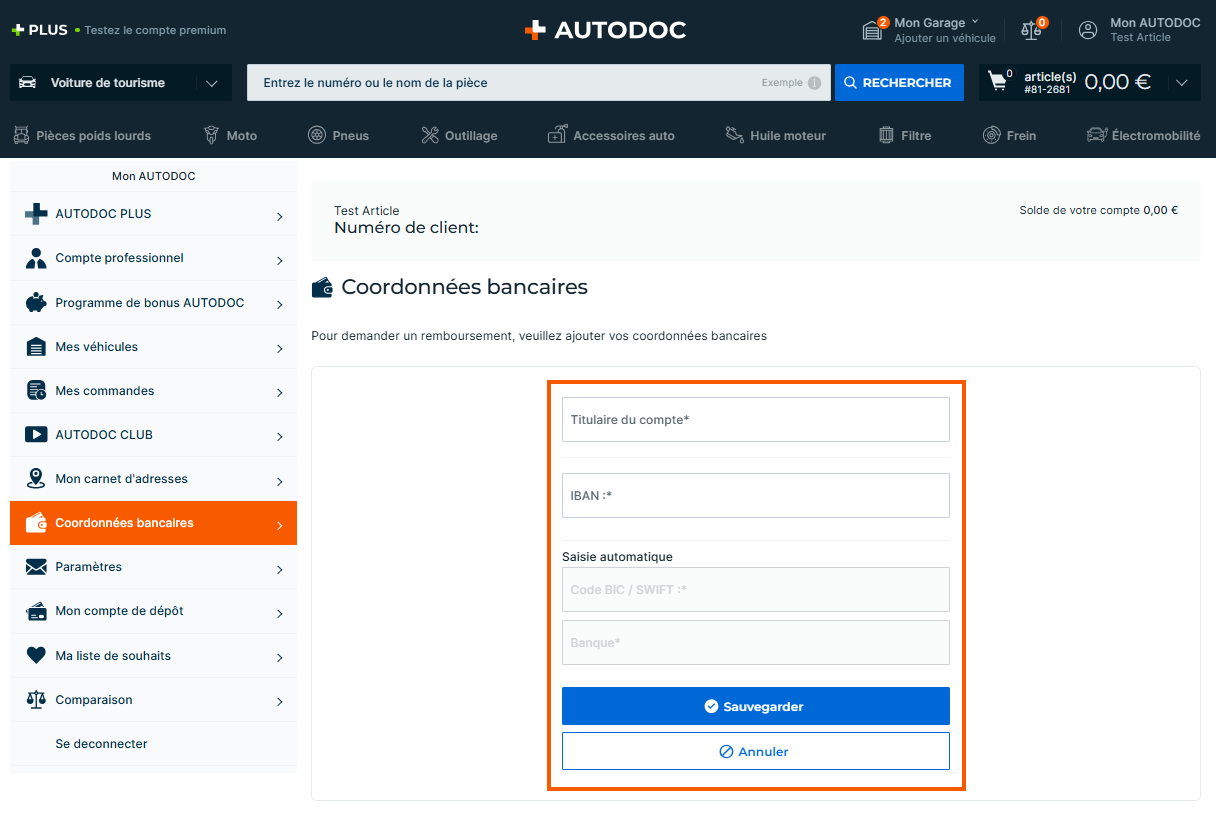The image size is (1216, 831).
Task: Click the search example info icon
Action: (x=814, y=83)
